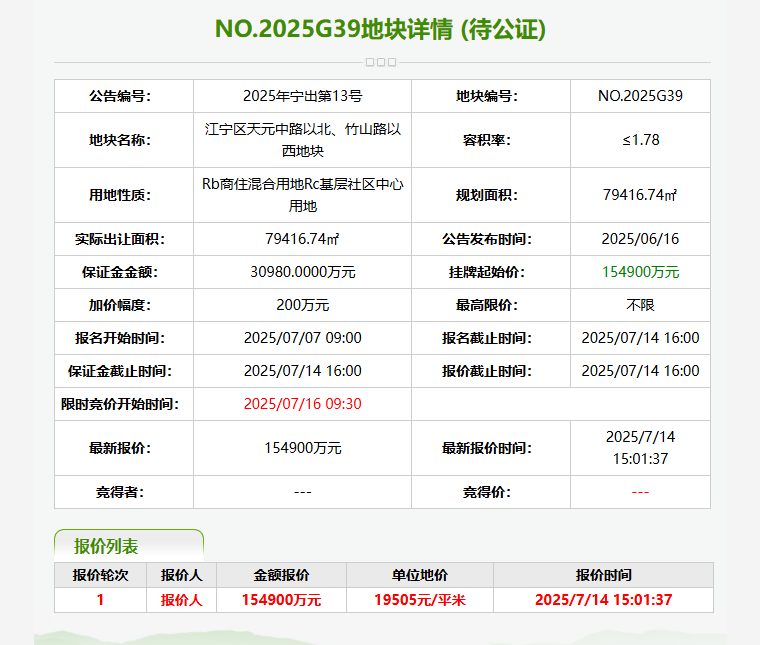Screen dimensions: 760x645
Task: Select the 加价幅度 value 200万元
Action: tap(302, 305)
